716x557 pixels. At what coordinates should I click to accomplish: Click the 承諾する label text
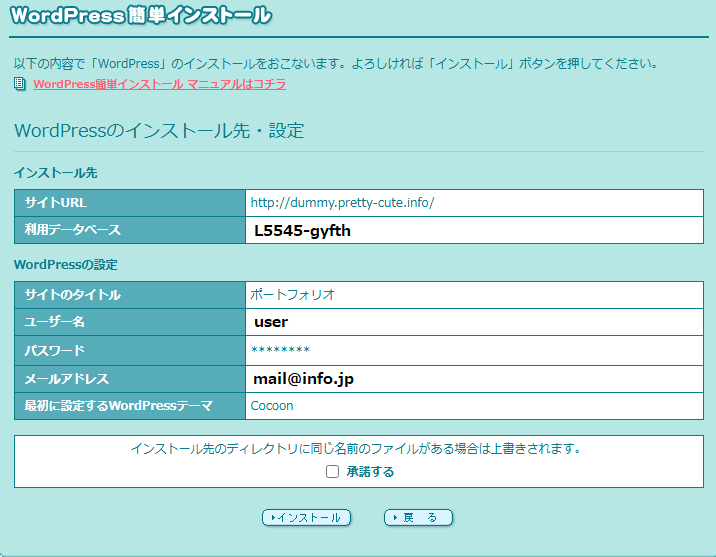point(370,472)
